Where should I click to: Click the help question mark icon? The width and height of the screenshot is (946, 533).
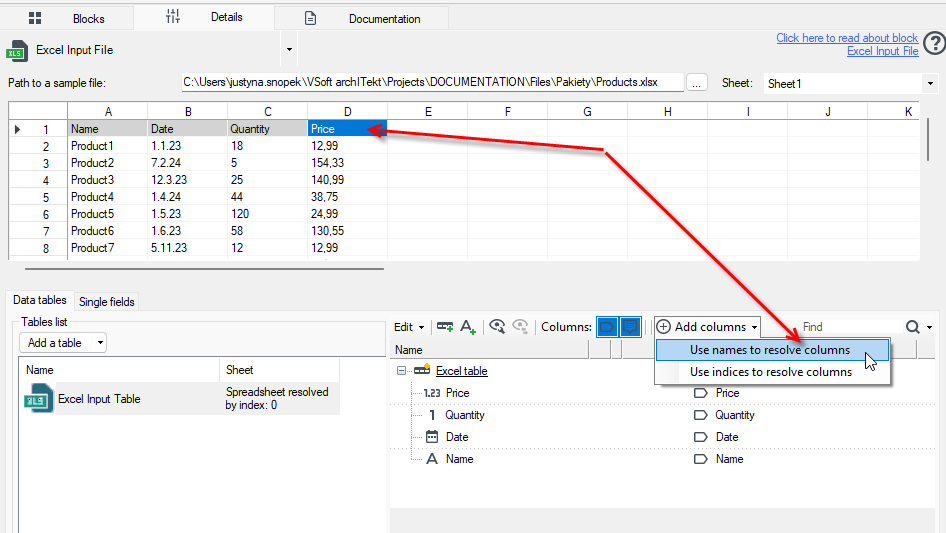935,43
